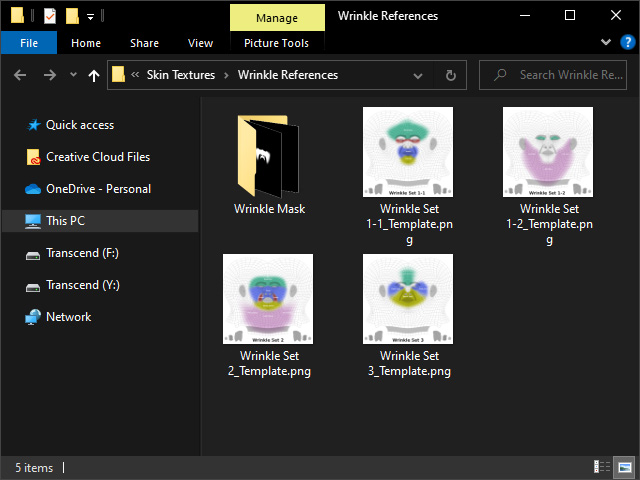The width and height of the screenshot is (640, 480).
Task: Switch to the Picture Tools tab
Action: click(276, 43)
